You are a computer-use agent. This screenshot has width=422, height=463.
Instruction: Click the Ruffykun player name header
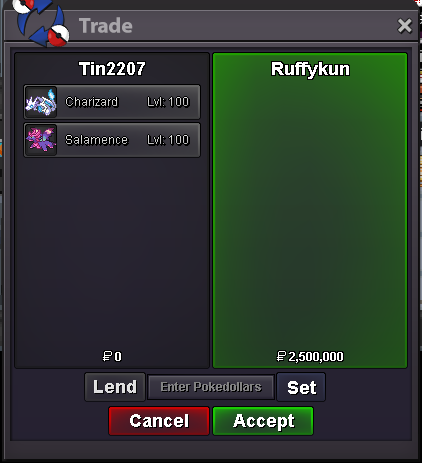click(310, 69)
